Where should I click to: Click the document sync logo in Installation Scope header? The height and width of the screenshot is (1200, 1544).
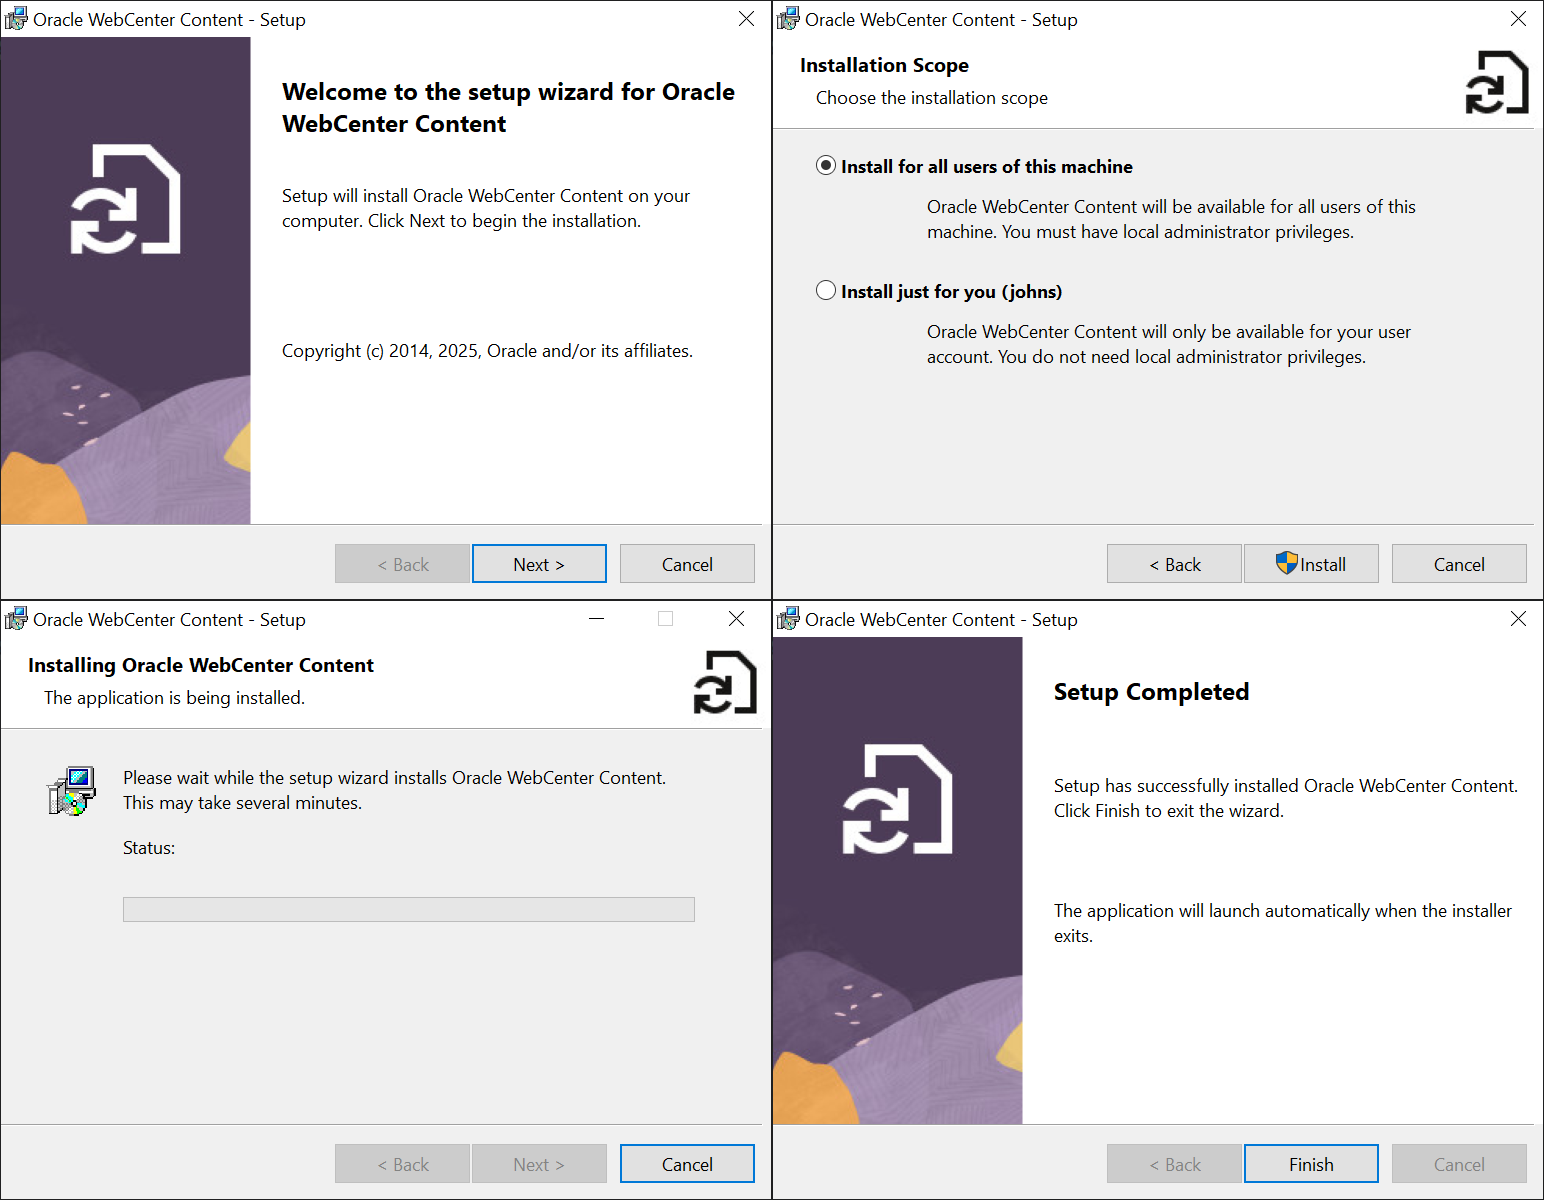[1497, 82]
